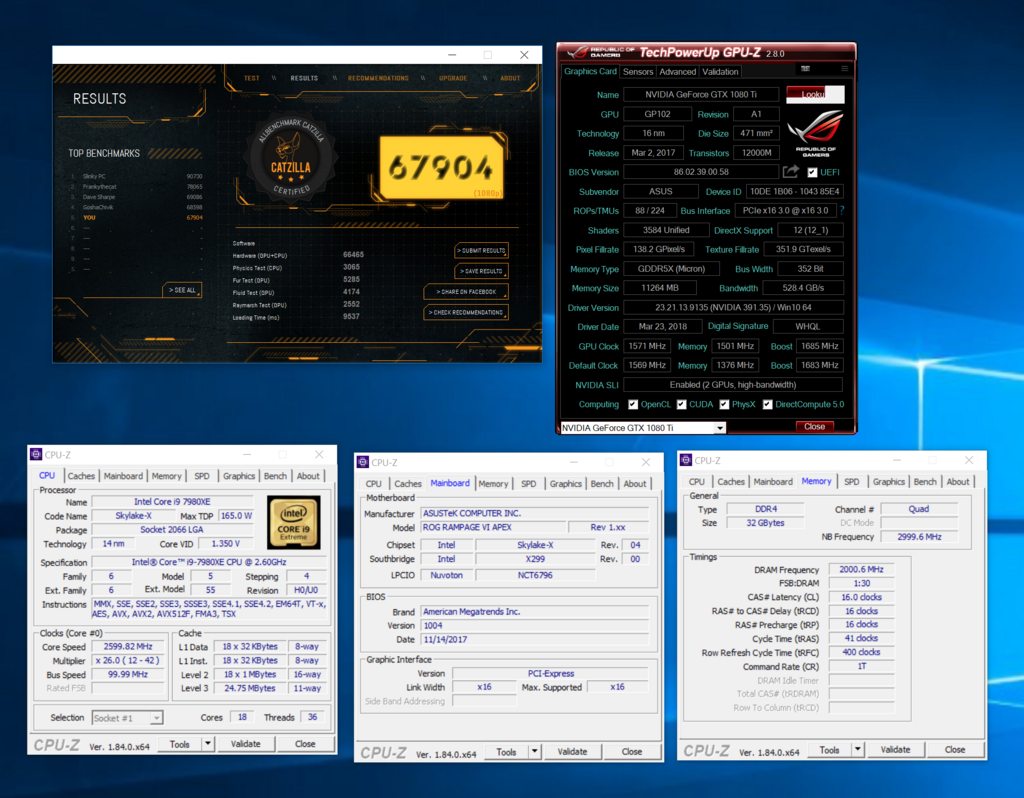Click the YOU row in Top Benchmarks list
The image size is (1024, 798).
137,217
